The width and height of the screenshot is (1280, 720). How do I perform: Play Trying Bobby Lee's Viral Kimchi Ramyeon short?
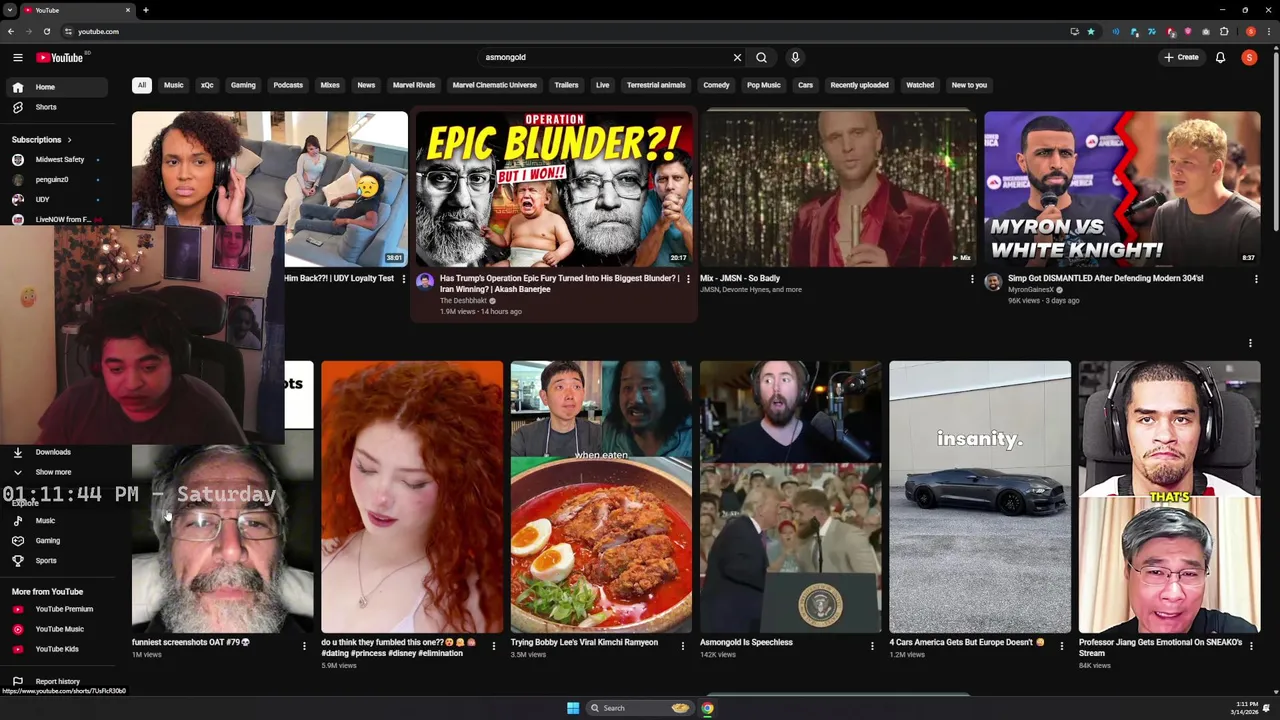click(601, 497)
